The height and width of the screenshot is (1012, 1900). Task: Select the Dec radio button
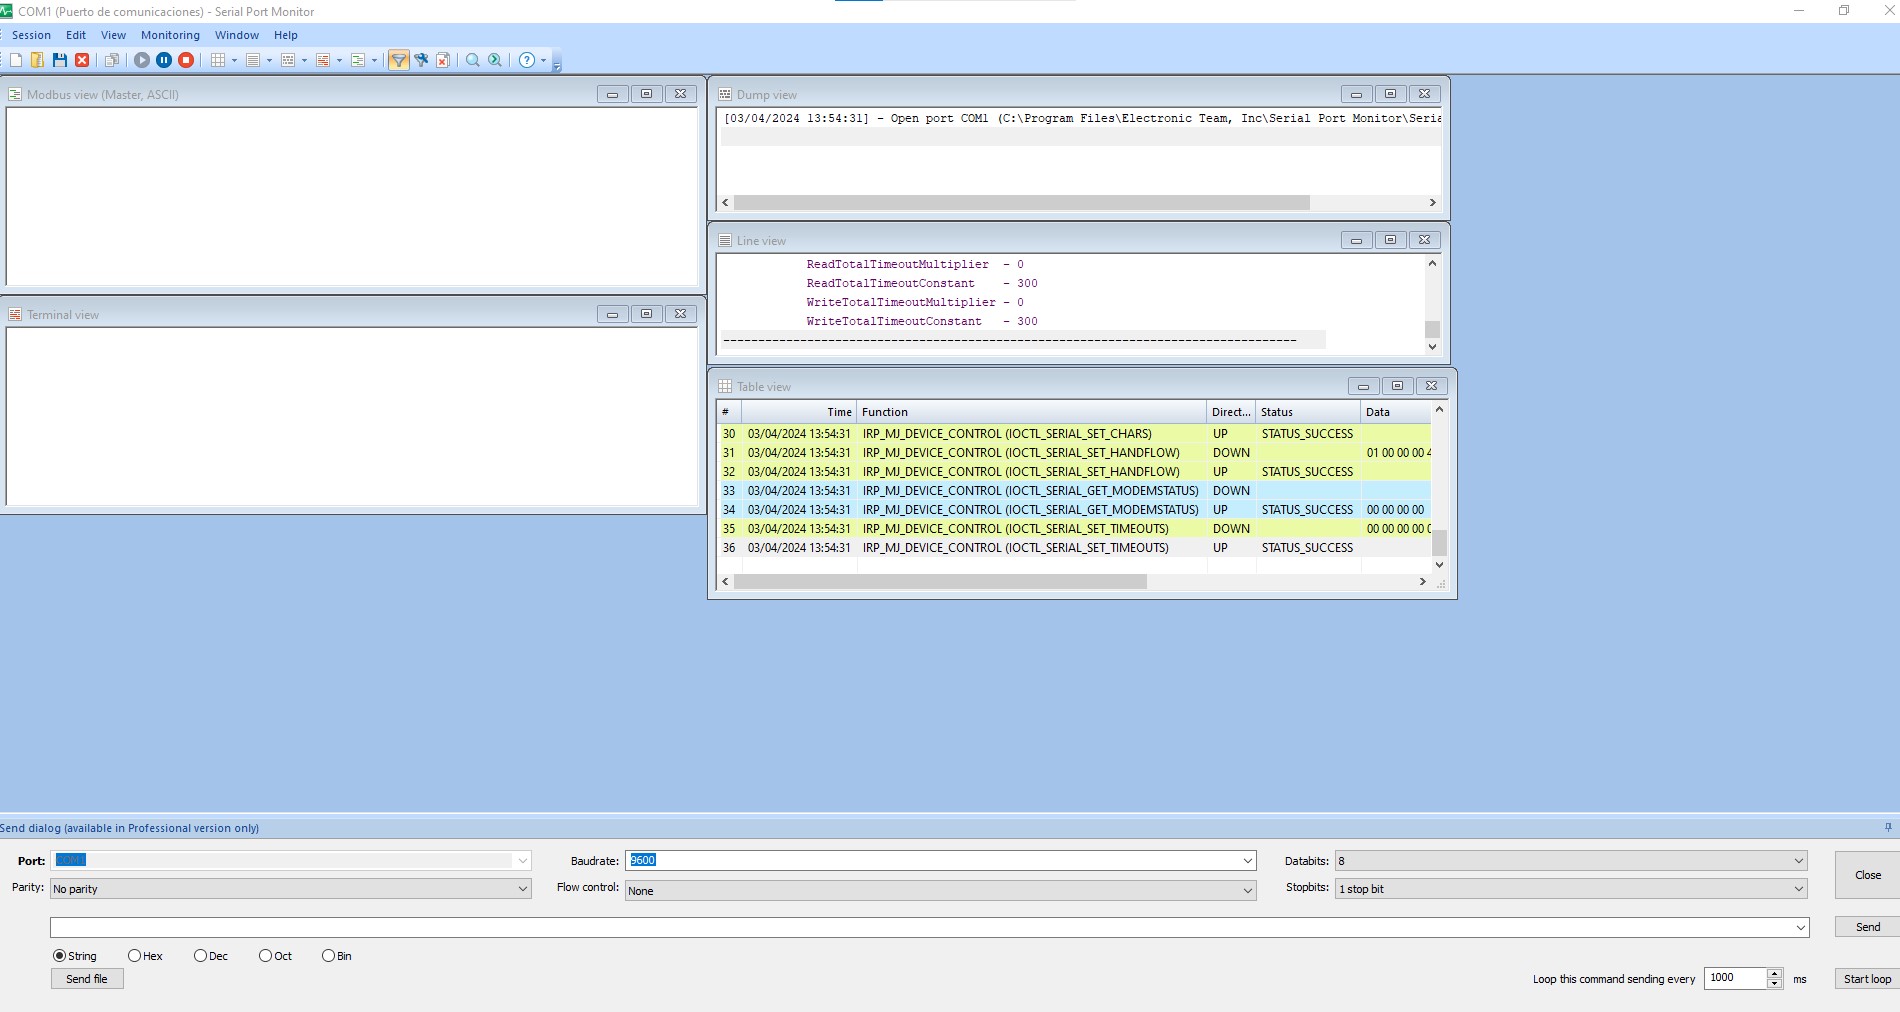200,956
